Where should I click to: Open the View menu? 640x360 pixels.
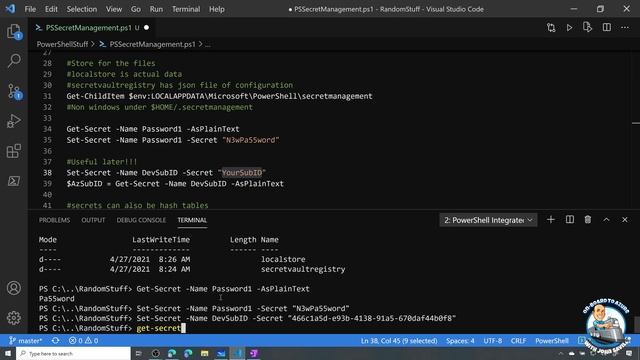tap(114, 9)
